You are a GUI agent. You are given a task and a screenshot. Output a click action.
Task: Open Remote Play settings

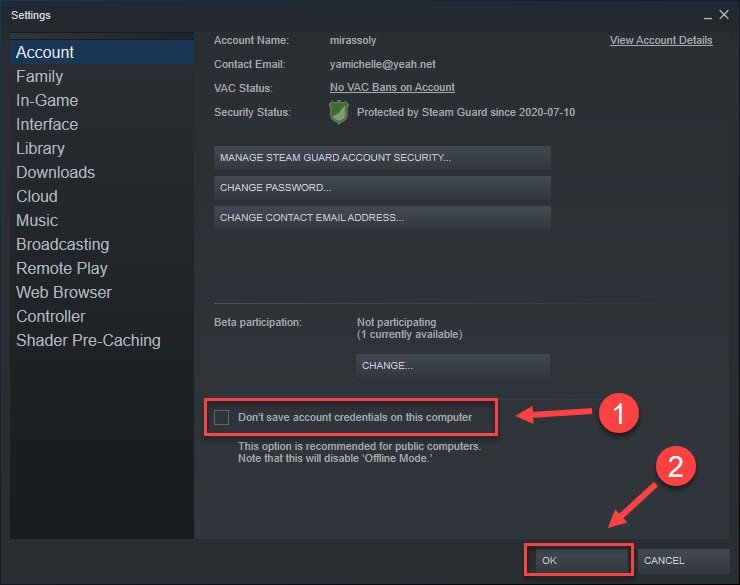coord(61,268)
